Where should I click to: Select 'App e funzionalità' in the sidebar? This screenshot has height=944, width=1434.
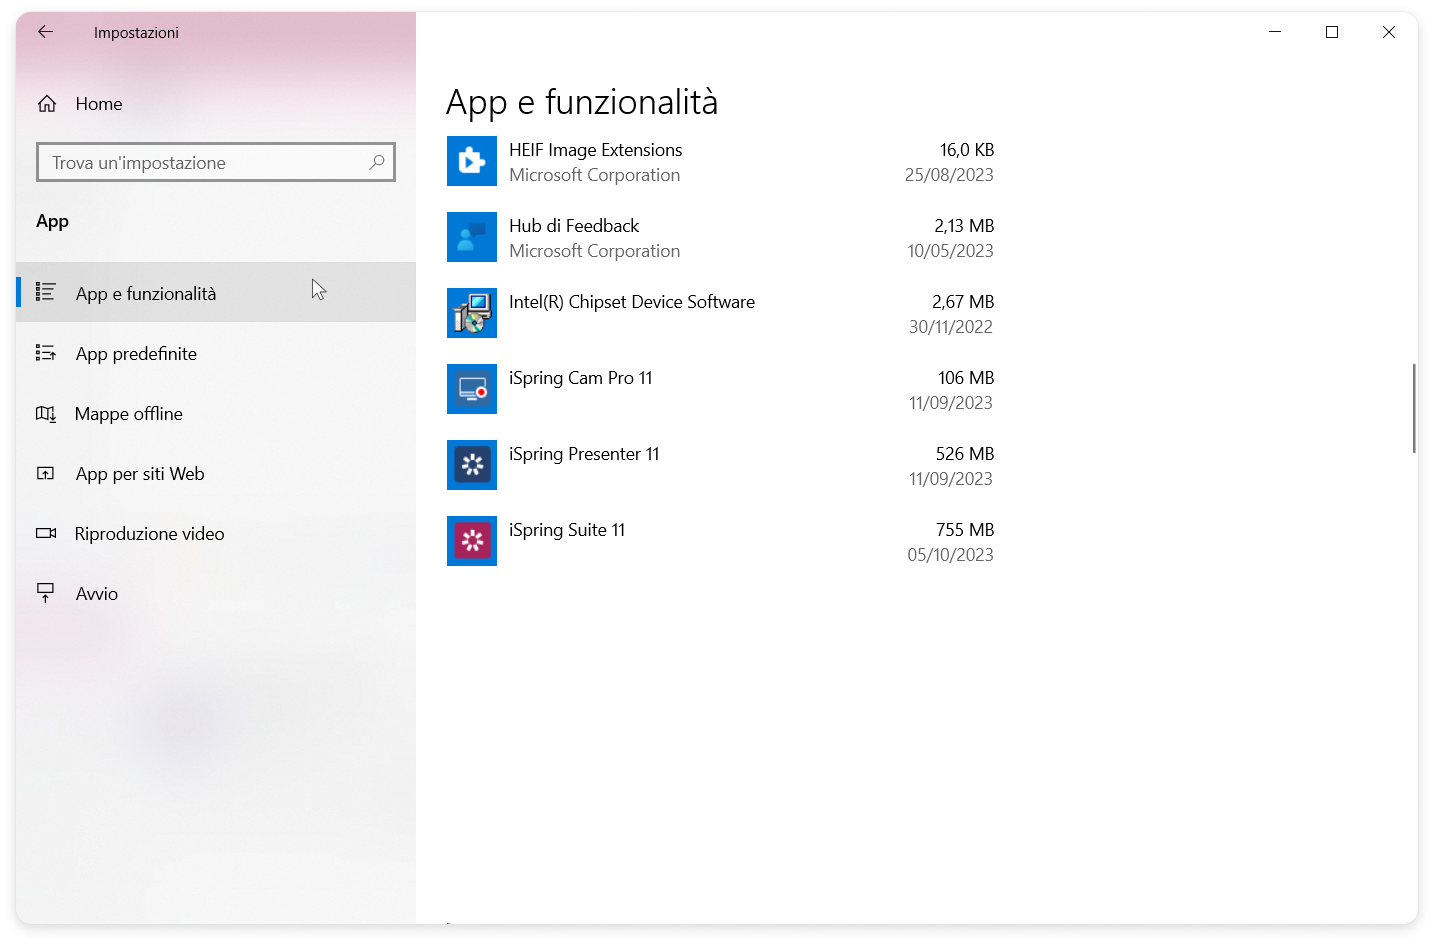[x=216, y=292]
